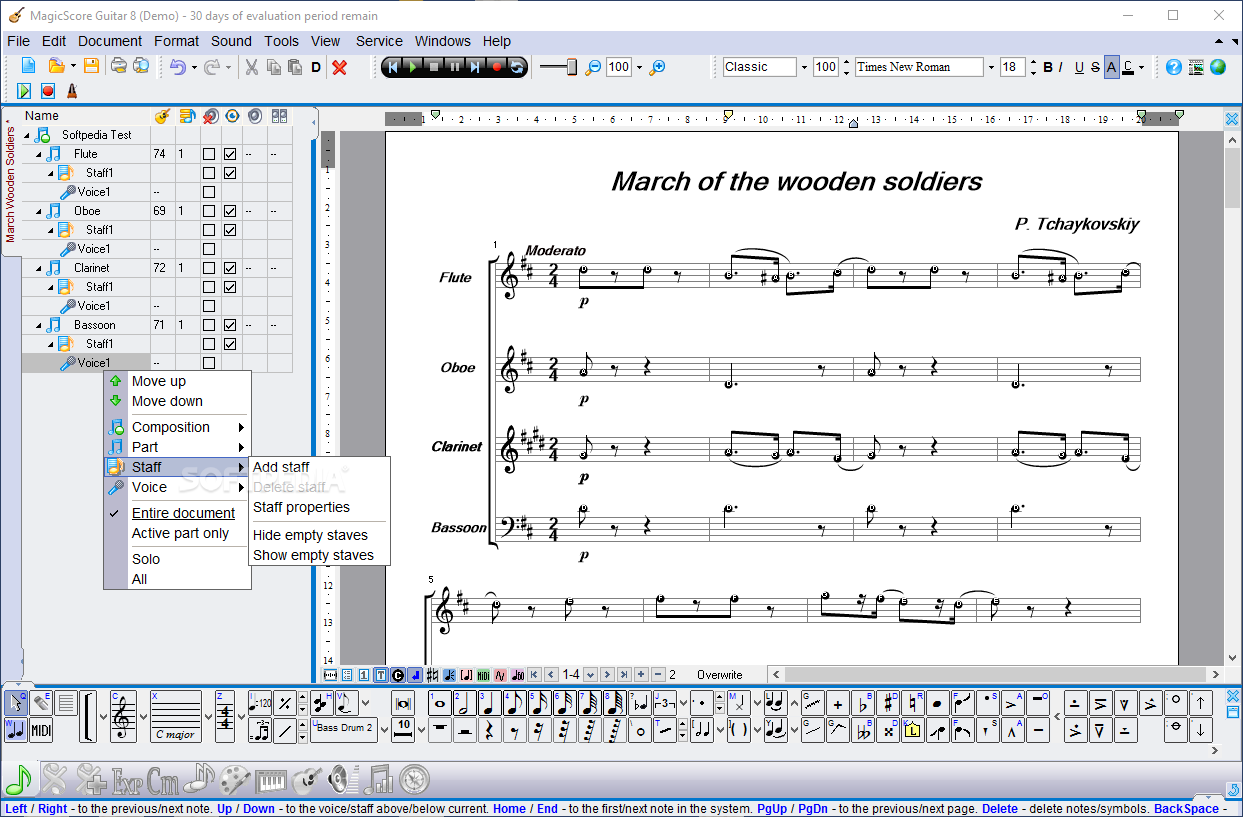The width and height of the screenshot is (1243, 817).
Task: Click the MIDI input button
Action: pyautogui.click(x=41, y=730)
